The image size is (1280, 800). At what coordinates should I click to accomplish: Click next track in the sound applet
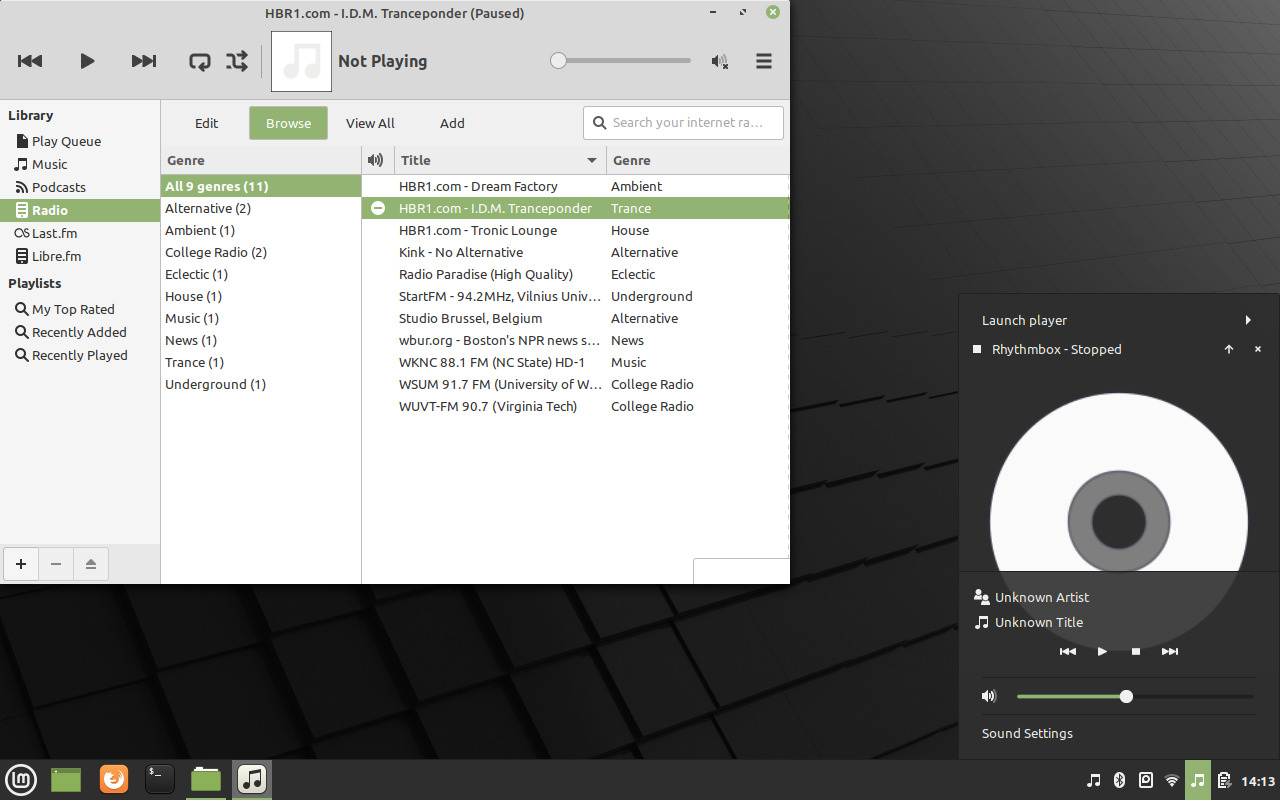(x=1170, y=651)
